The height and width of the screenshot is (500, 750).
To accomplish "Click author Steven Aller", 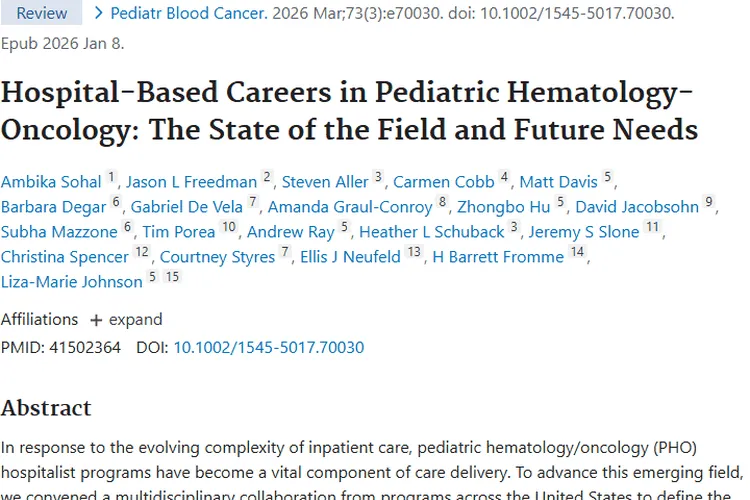I will 325,182.
